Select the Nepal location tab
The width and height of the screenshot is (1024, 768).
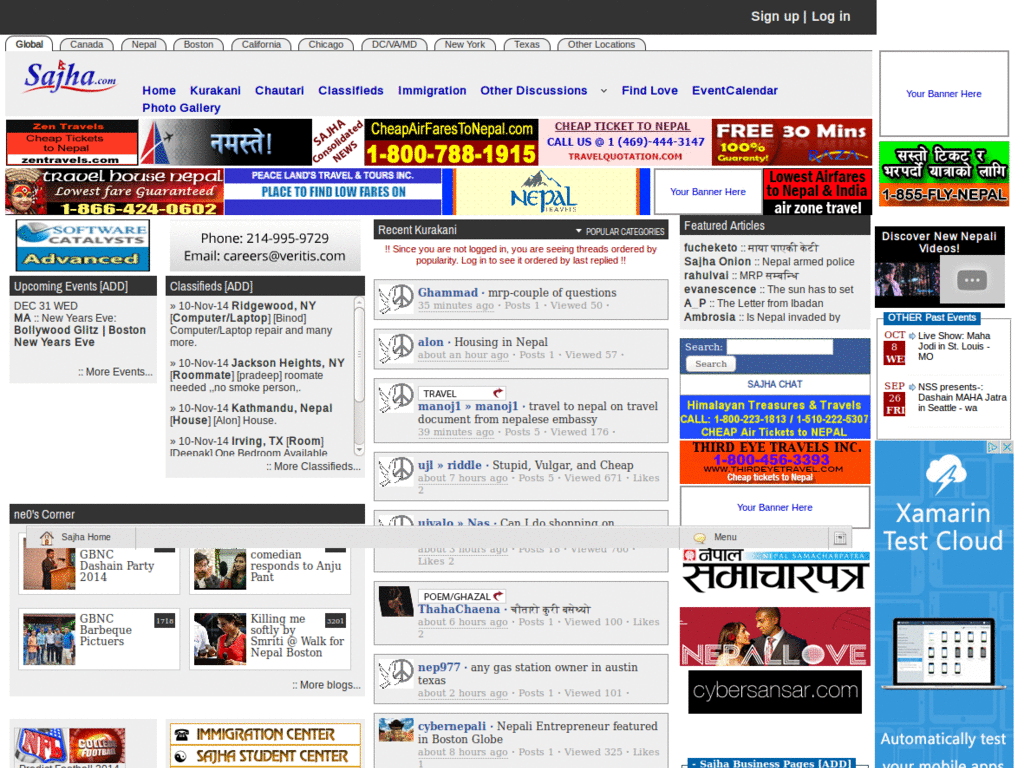144,44
